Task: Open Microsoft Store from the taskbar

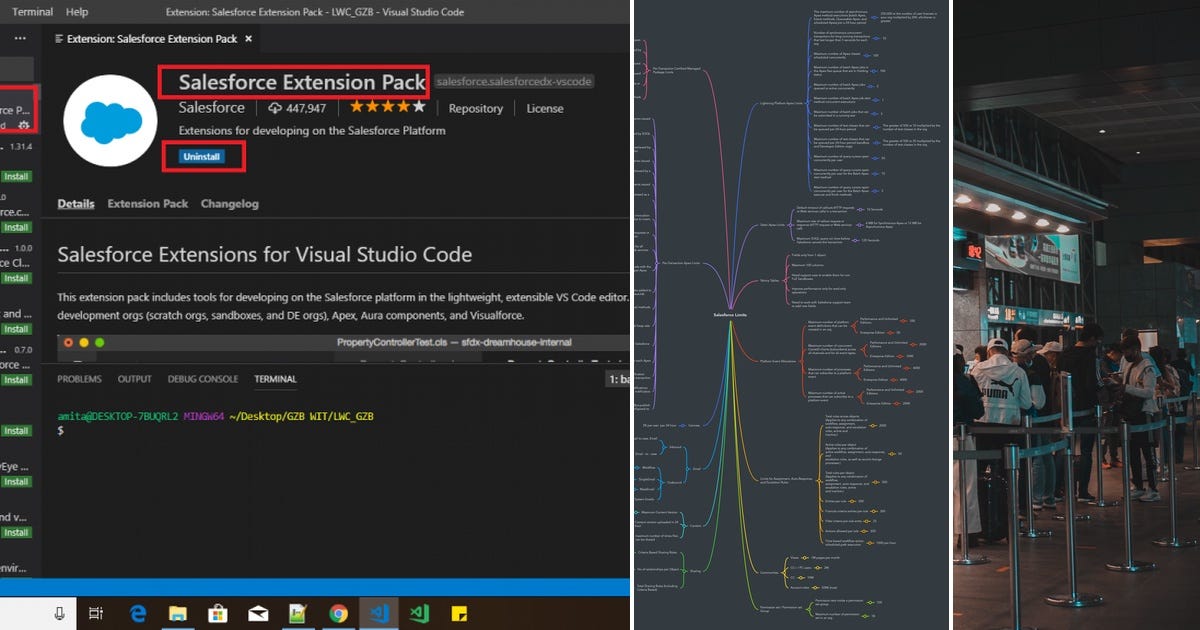Action: click(218, 613)
